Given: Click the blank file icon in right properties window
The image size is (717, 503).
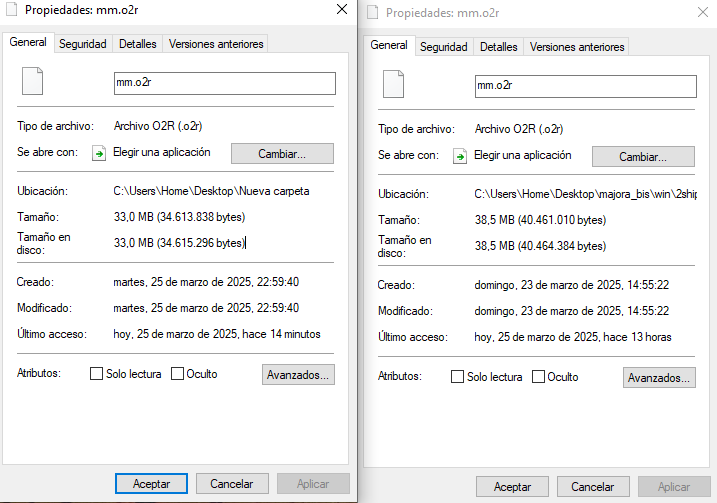Looking at the screenshot, I should click(393, 84).
